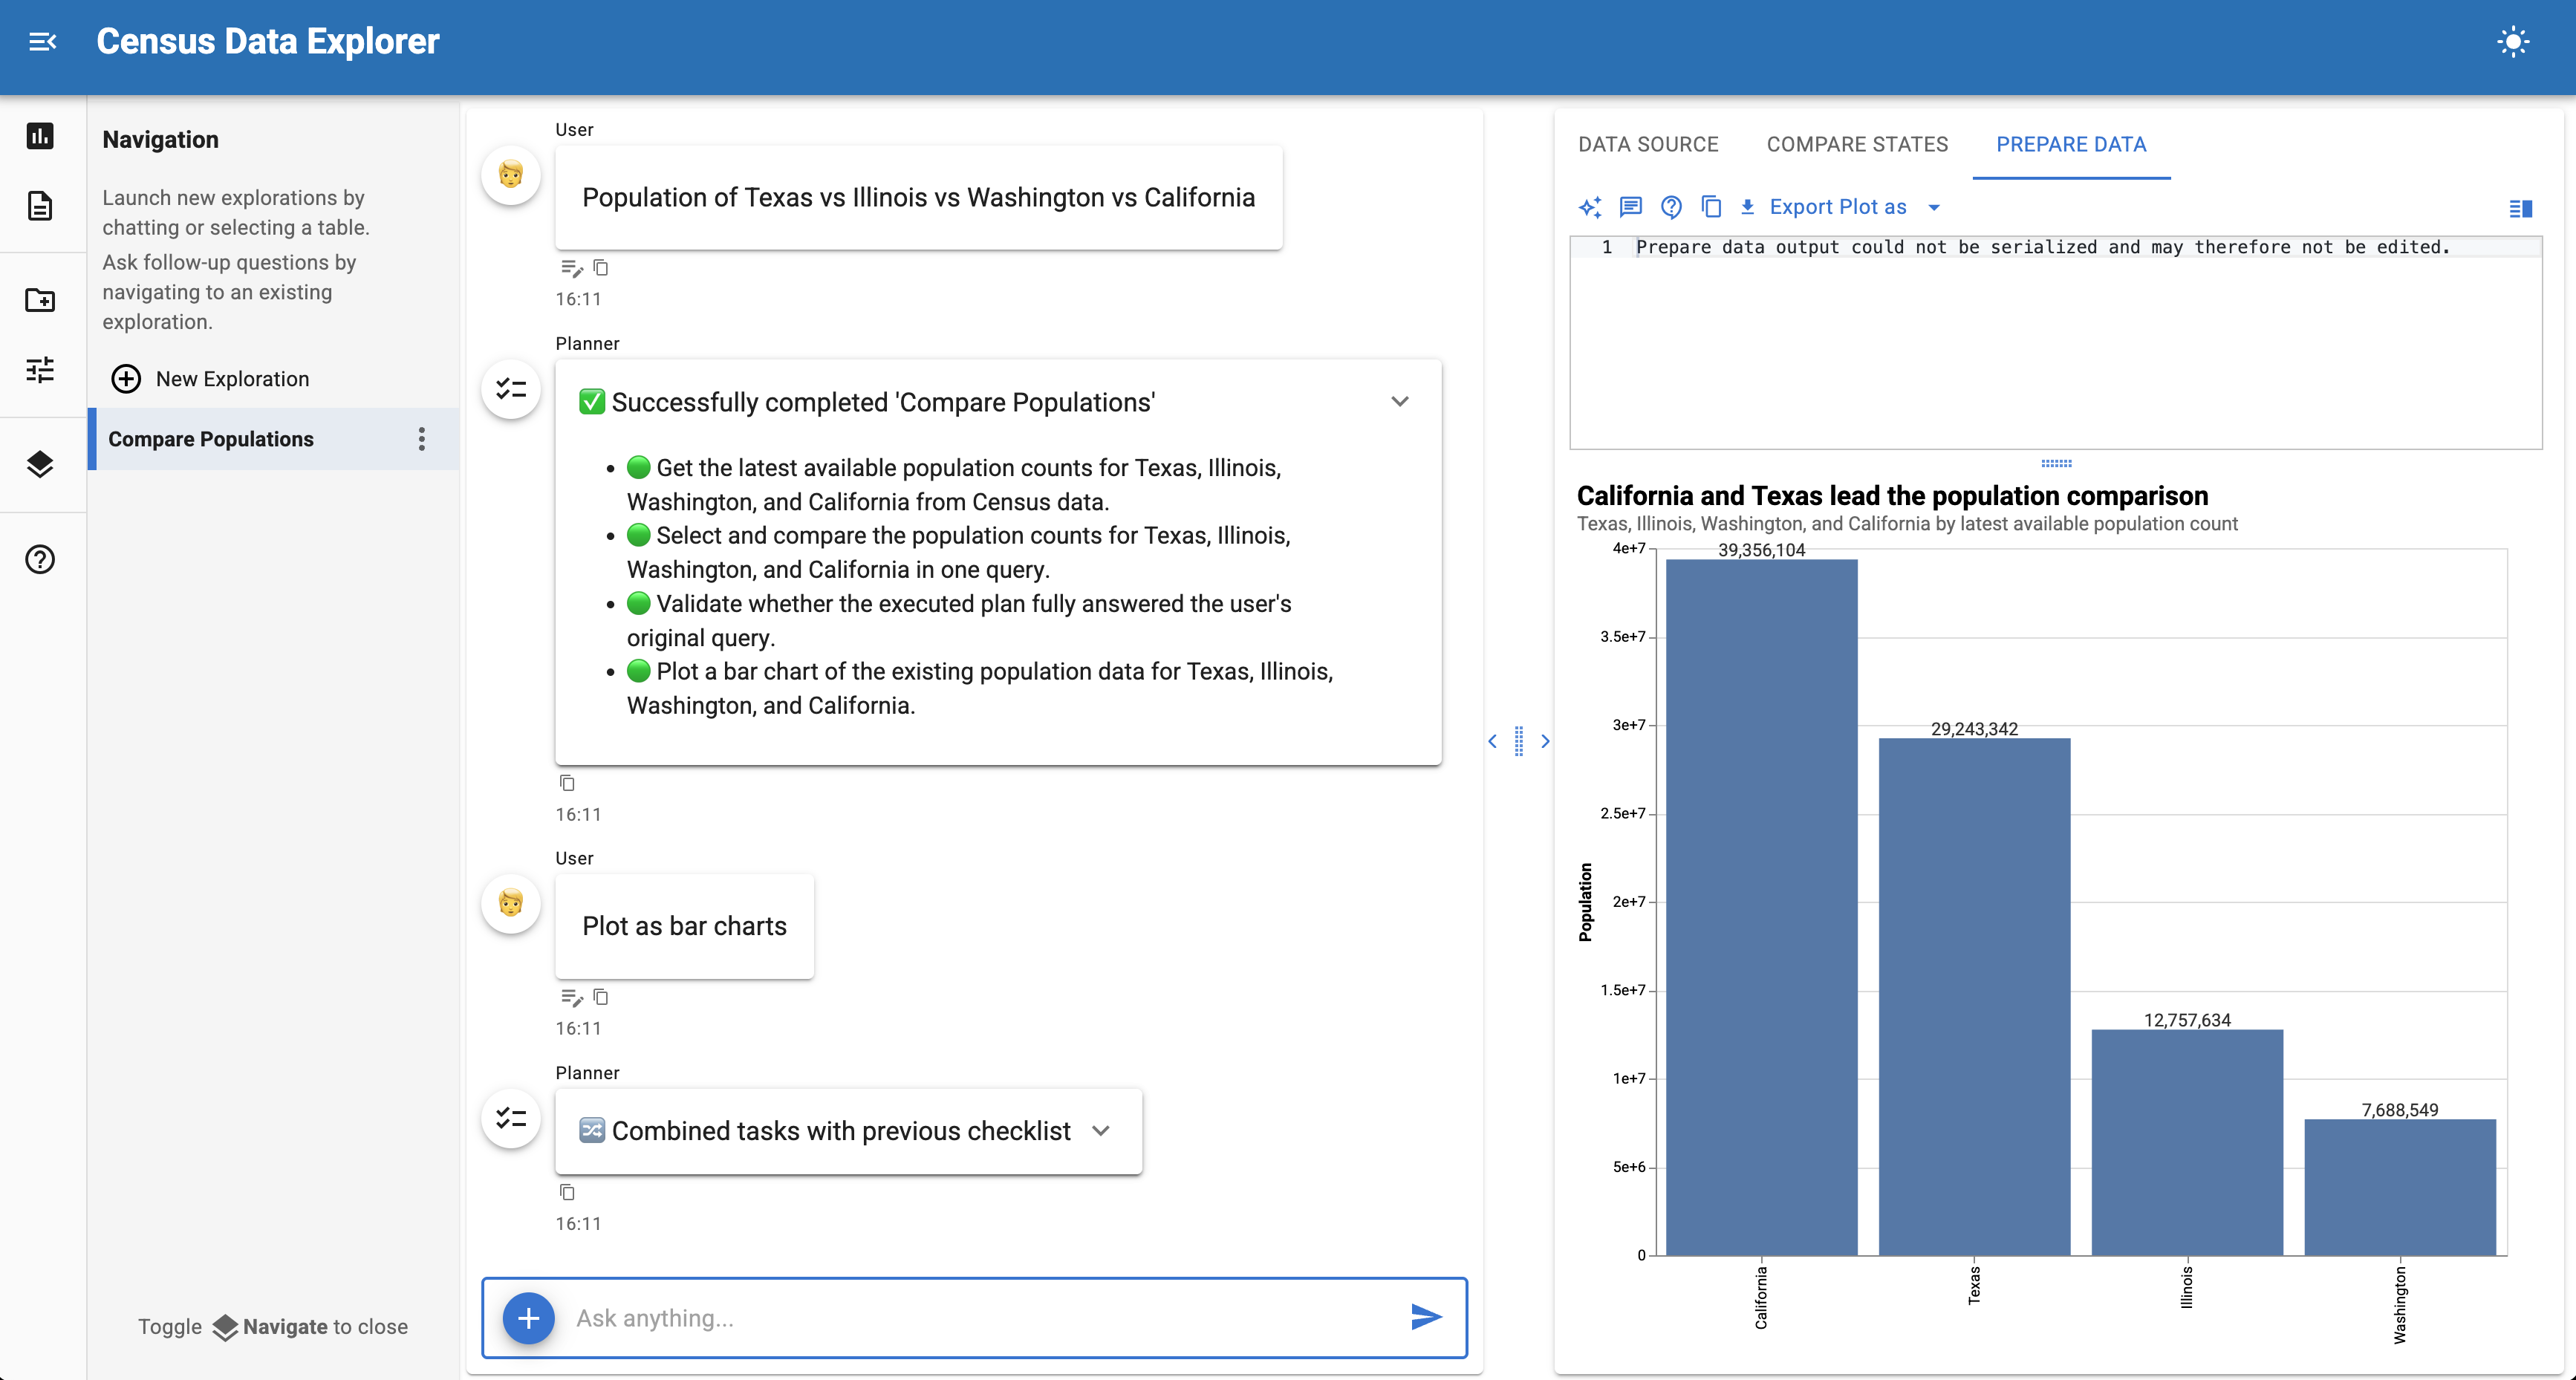This screenshot has width=2576, height=1380.
Task: Collapse the navigation with the top-left hamburger icon
Action: [44, 41]
